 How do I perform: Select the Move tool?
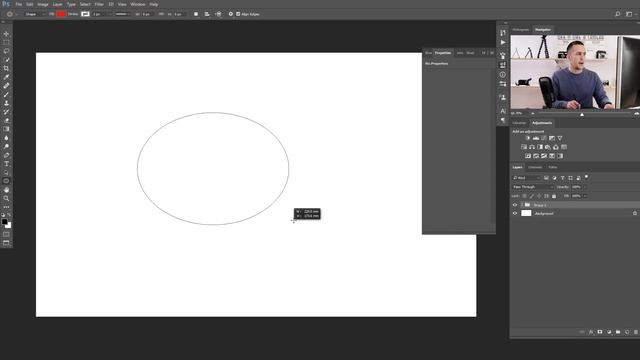(x=6, y=33)
